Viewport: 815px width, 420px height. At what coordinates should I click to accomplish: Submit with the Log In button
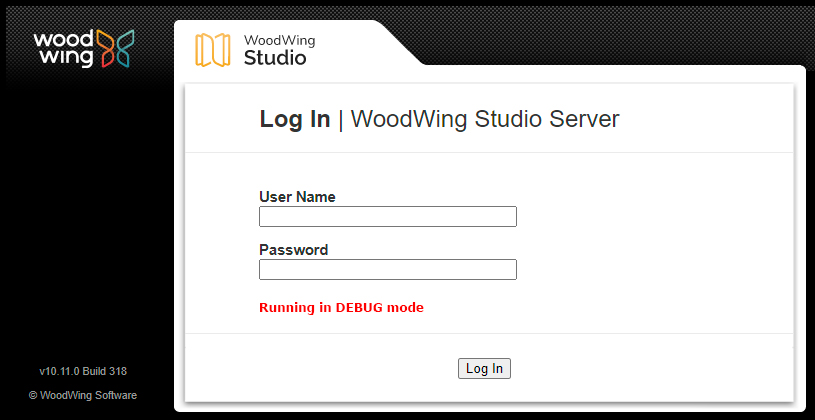click(x=484, y=369)
